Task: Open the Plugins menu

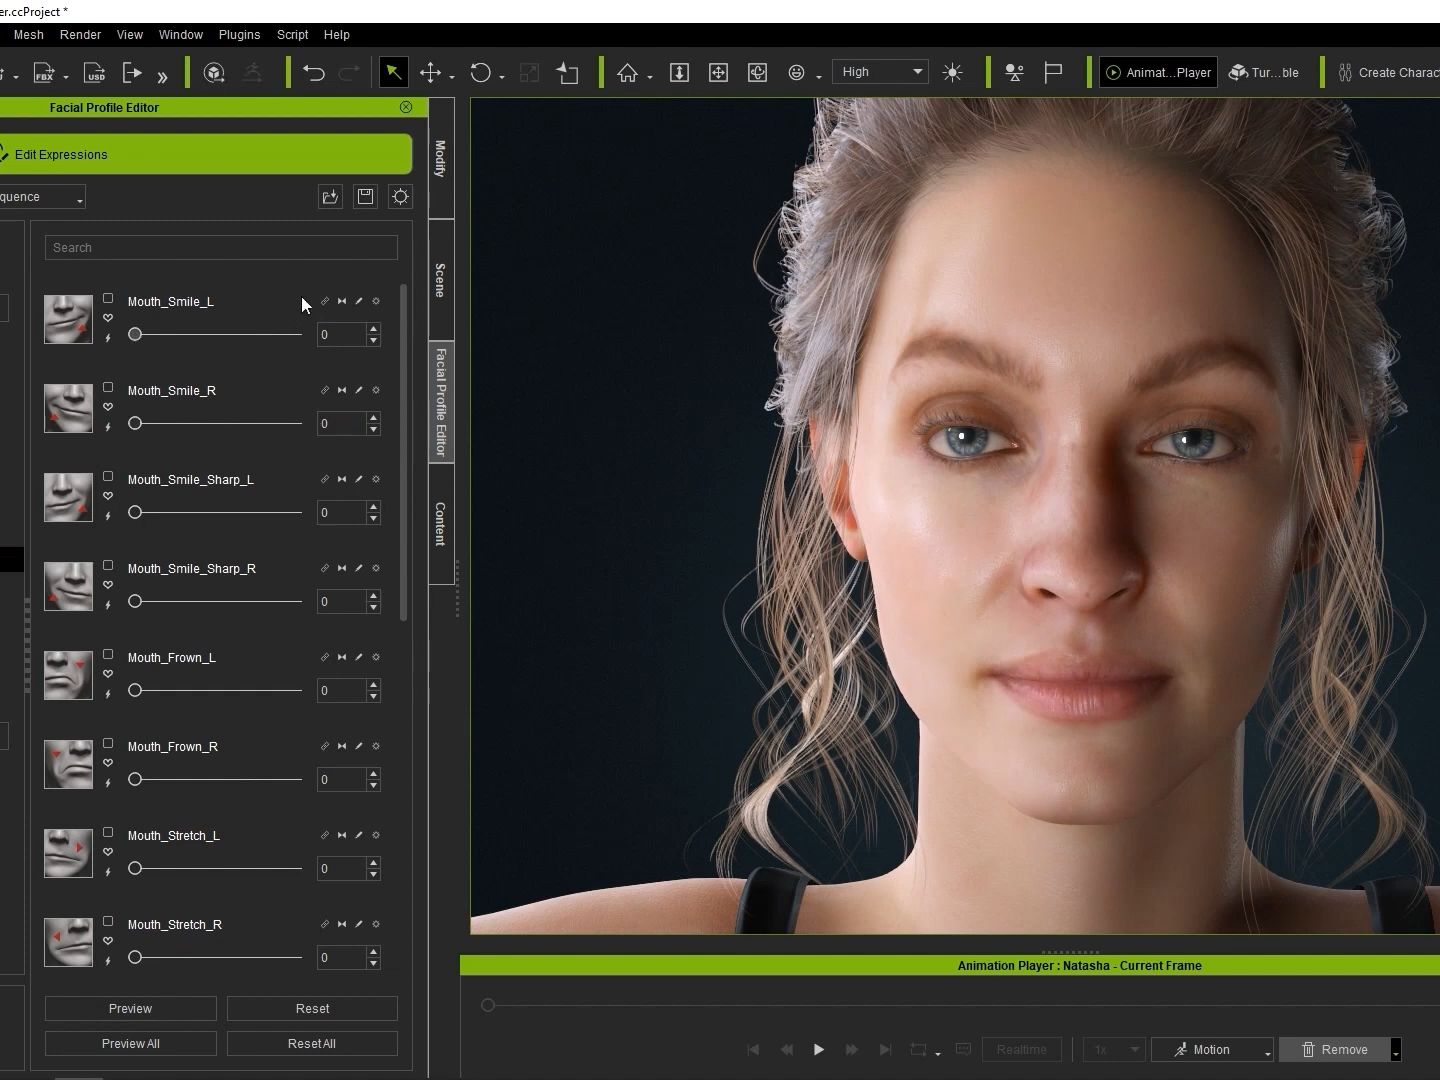Action: [x=239, y=35]
